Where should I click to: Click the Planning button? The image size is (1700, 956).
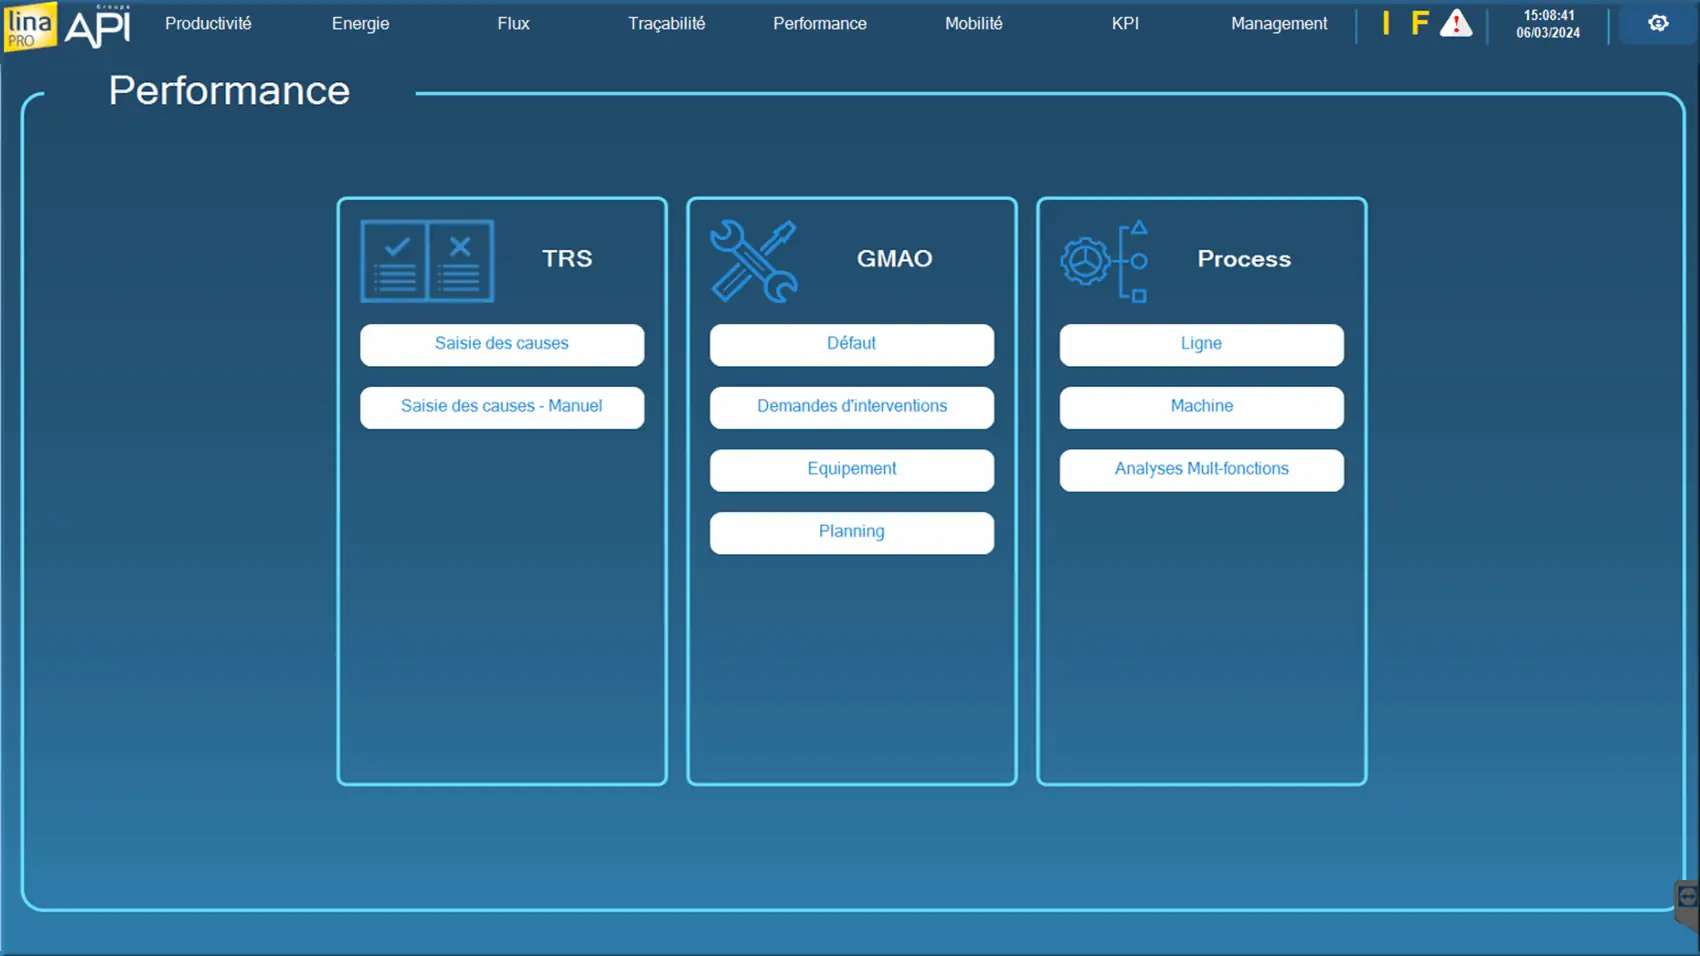(852, 532)
